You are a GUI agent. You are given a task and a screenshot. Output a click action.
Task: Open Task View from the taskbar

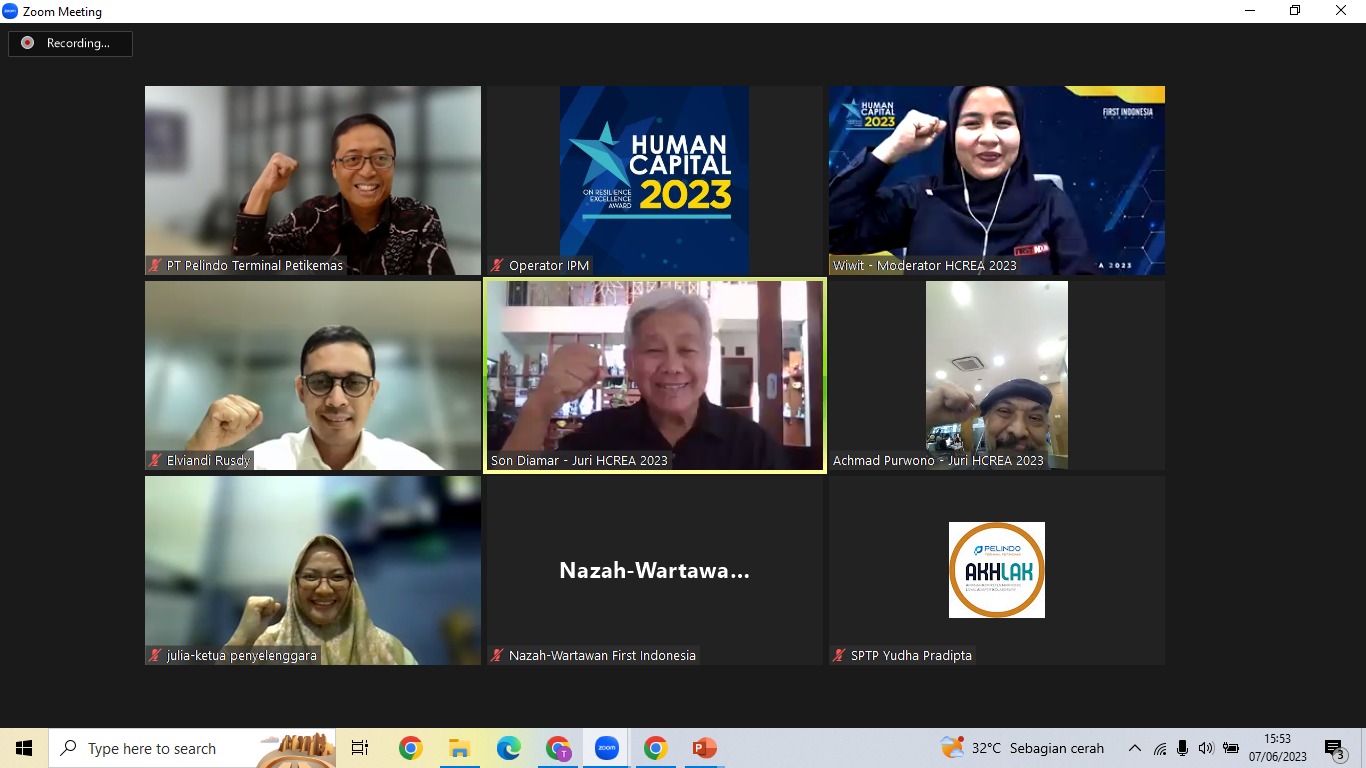point(360,748)
